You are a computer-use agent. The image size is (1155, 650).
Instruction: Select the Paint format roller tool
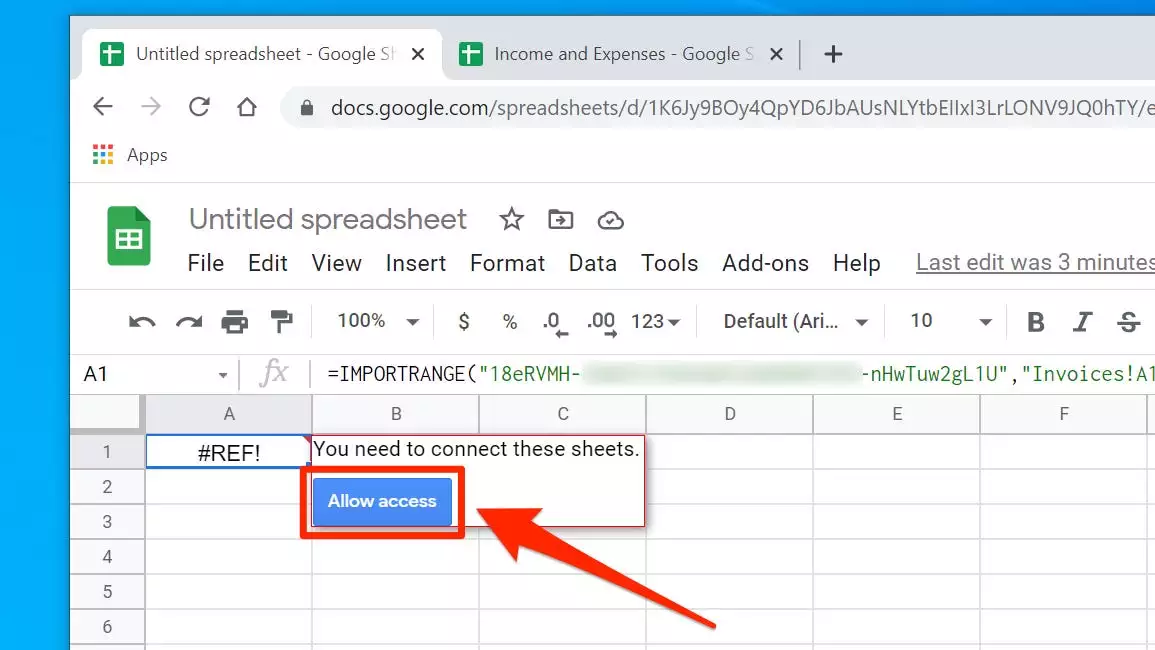pos(282,322)
